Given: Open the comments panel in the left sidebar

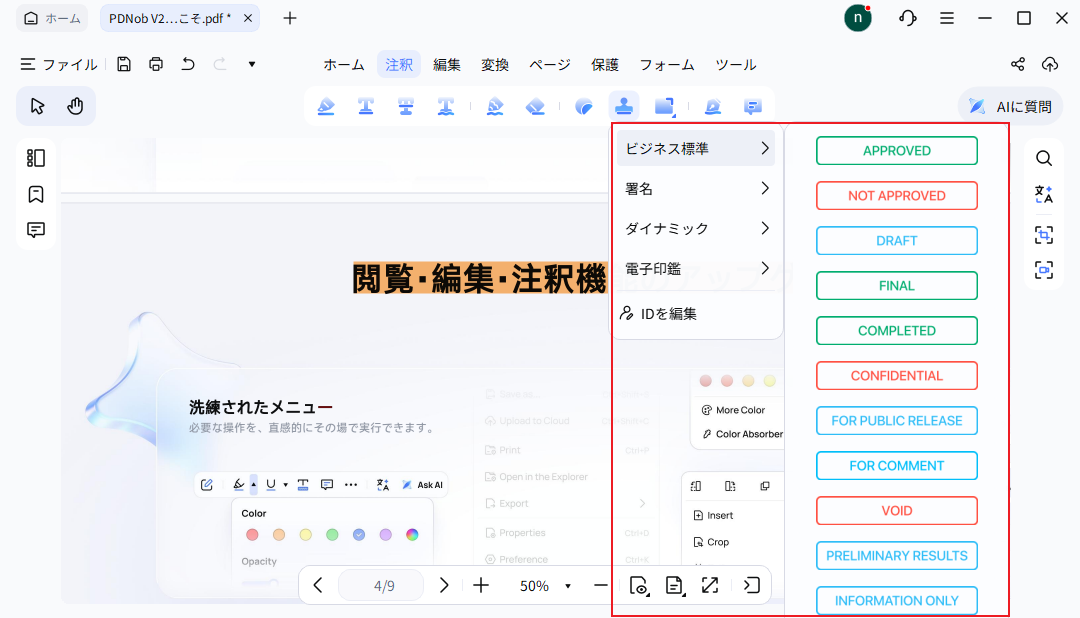Looking at the screenshot, I should 36,230.
